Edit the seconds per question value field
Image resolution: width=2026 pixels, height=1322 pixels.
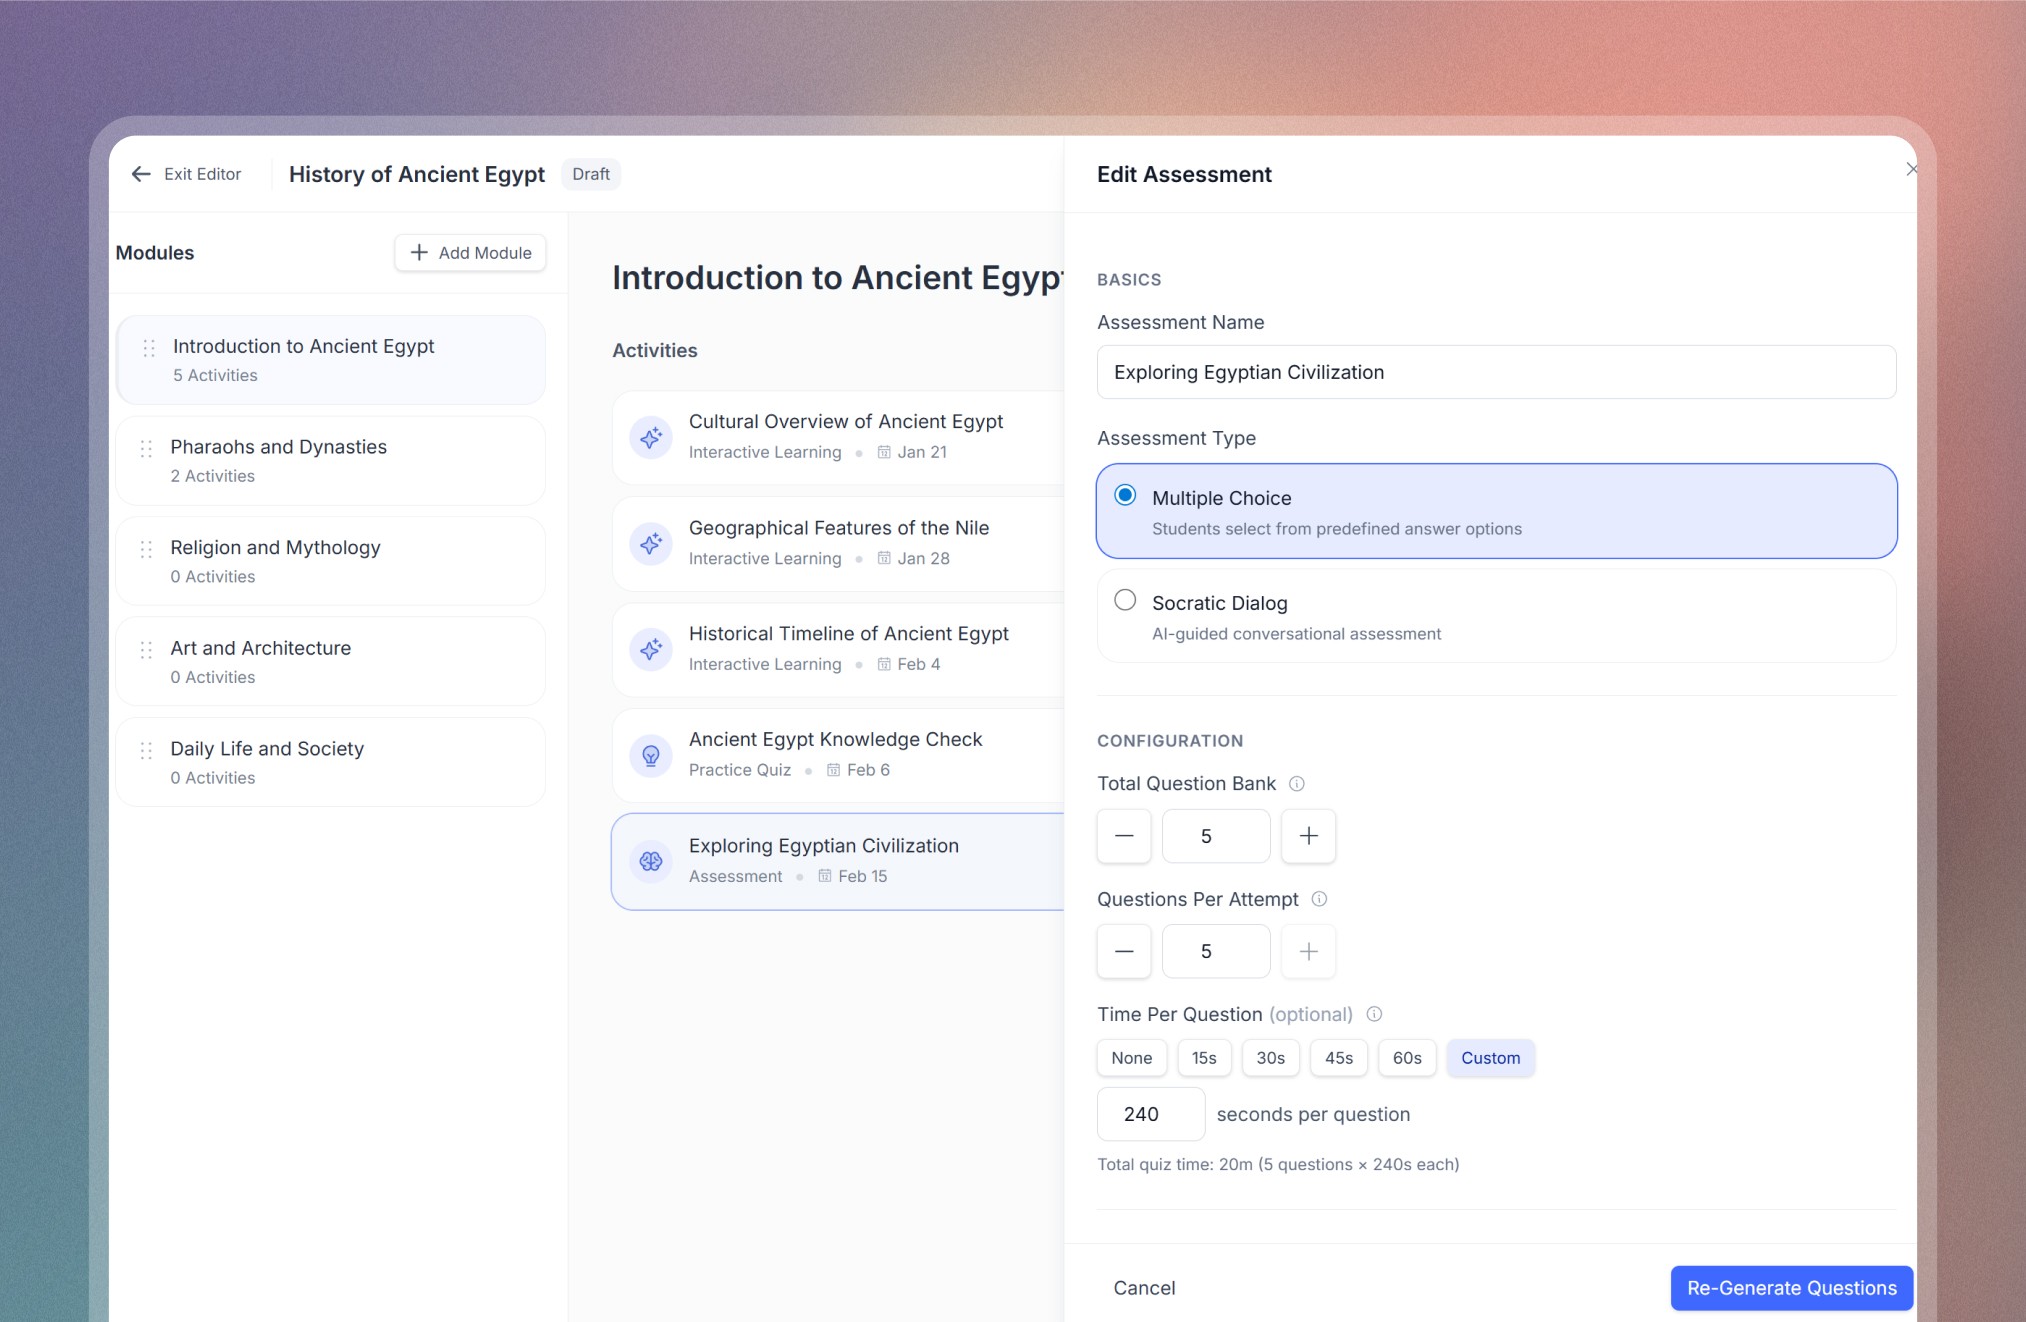[x=1150, y=1114]
